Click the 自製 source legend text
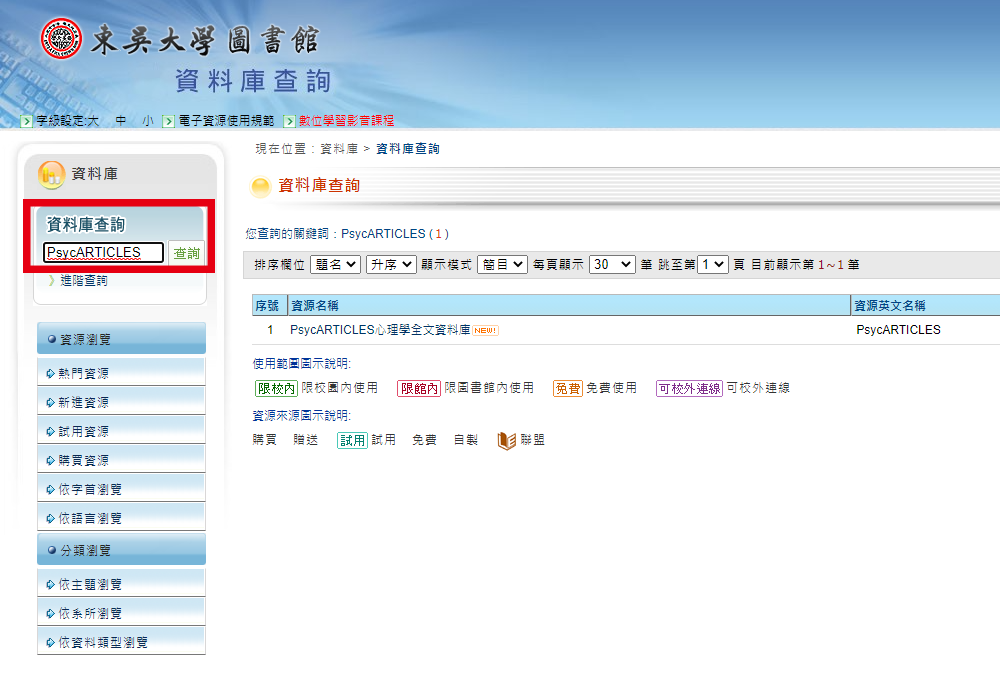This screenshot has width=1000, height=687. (x=466, y=440)
